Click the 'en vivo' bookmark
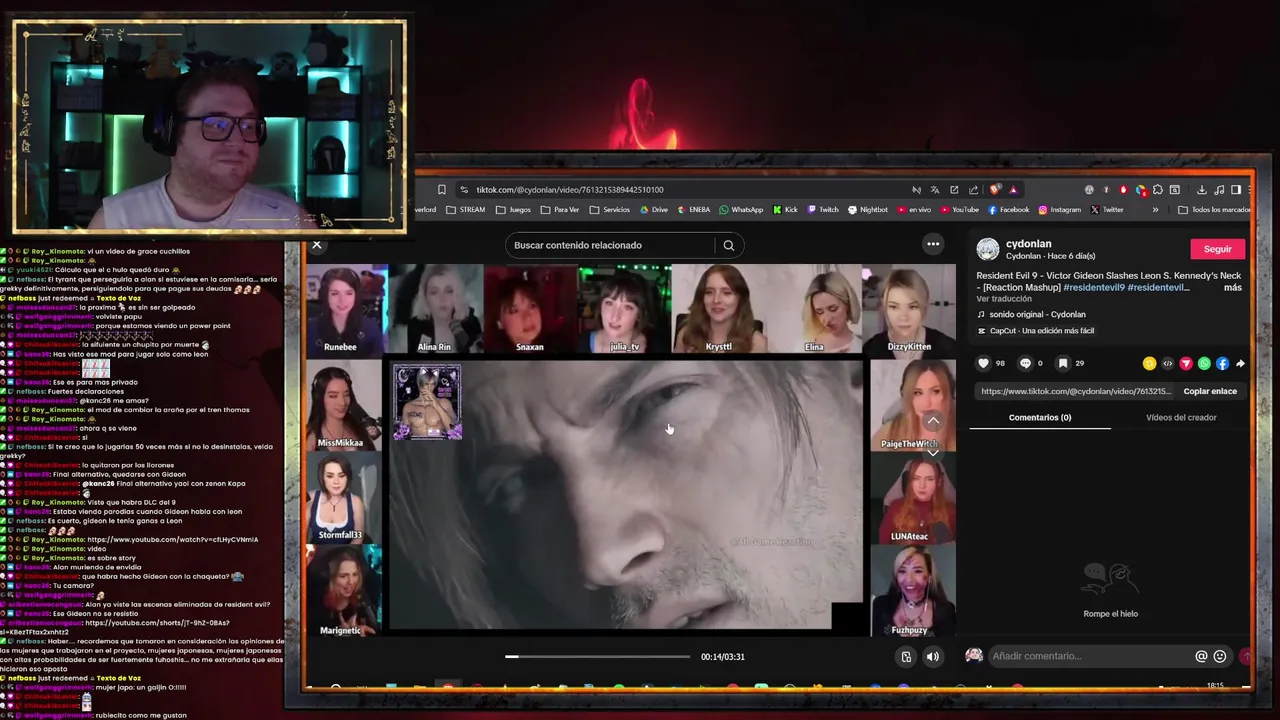 (914, 210)
